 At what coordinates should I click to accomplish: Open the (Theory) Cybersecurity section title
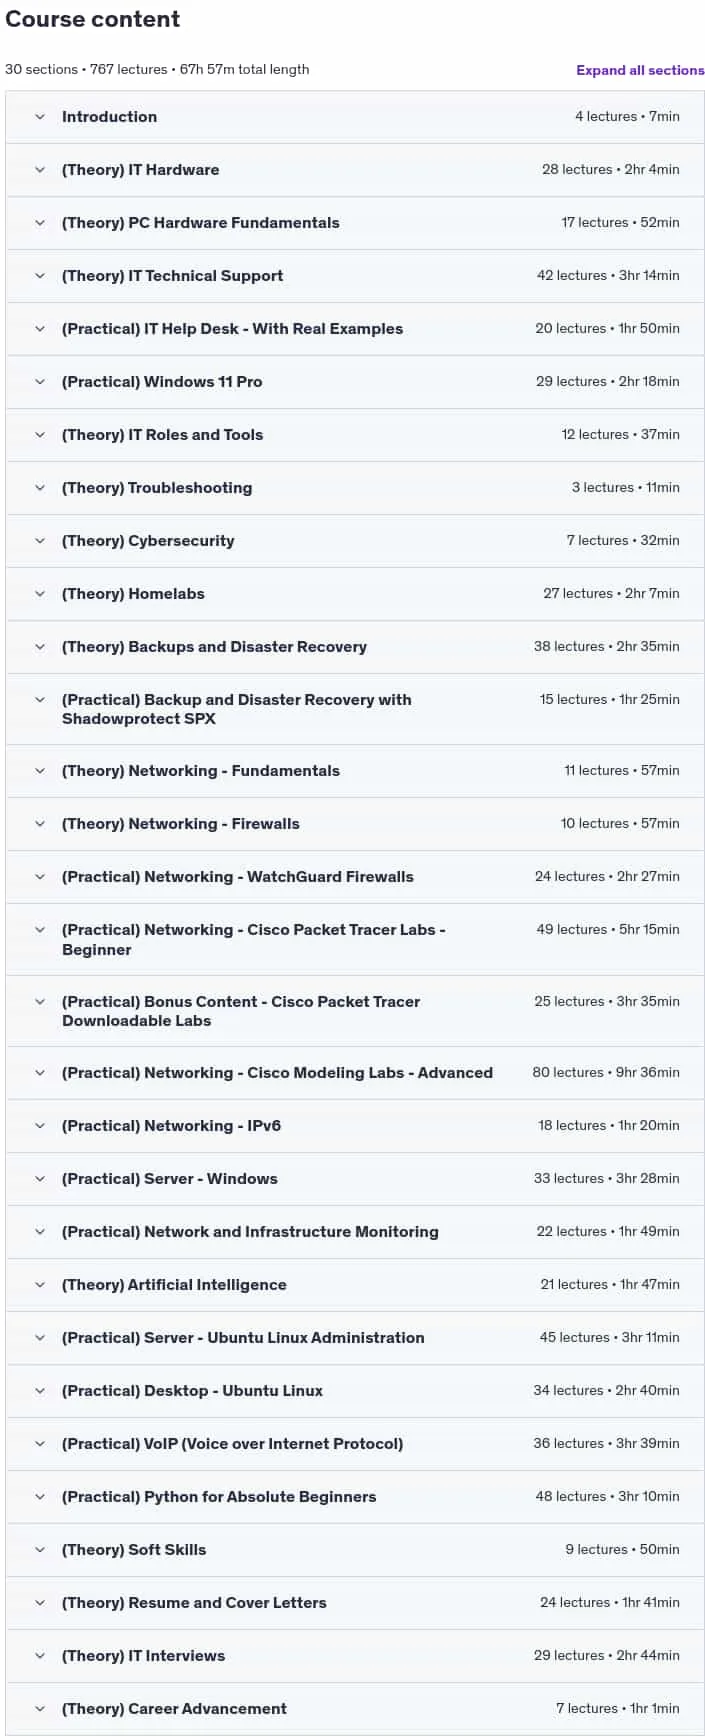[148, 541]
